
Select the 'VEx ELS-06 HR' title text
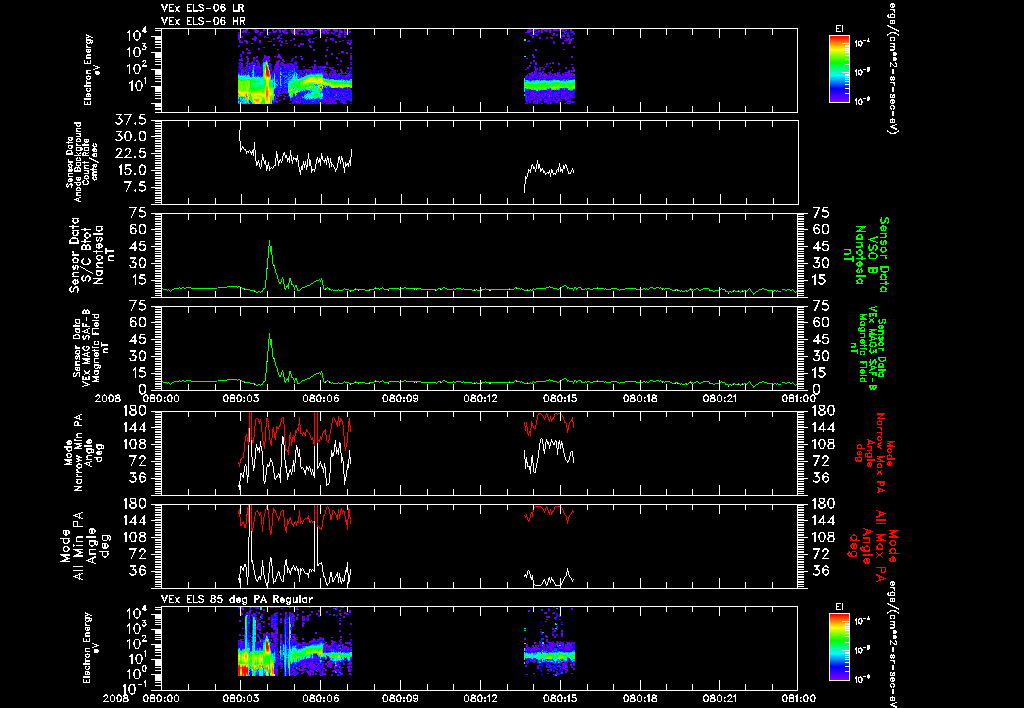point(203,21)
